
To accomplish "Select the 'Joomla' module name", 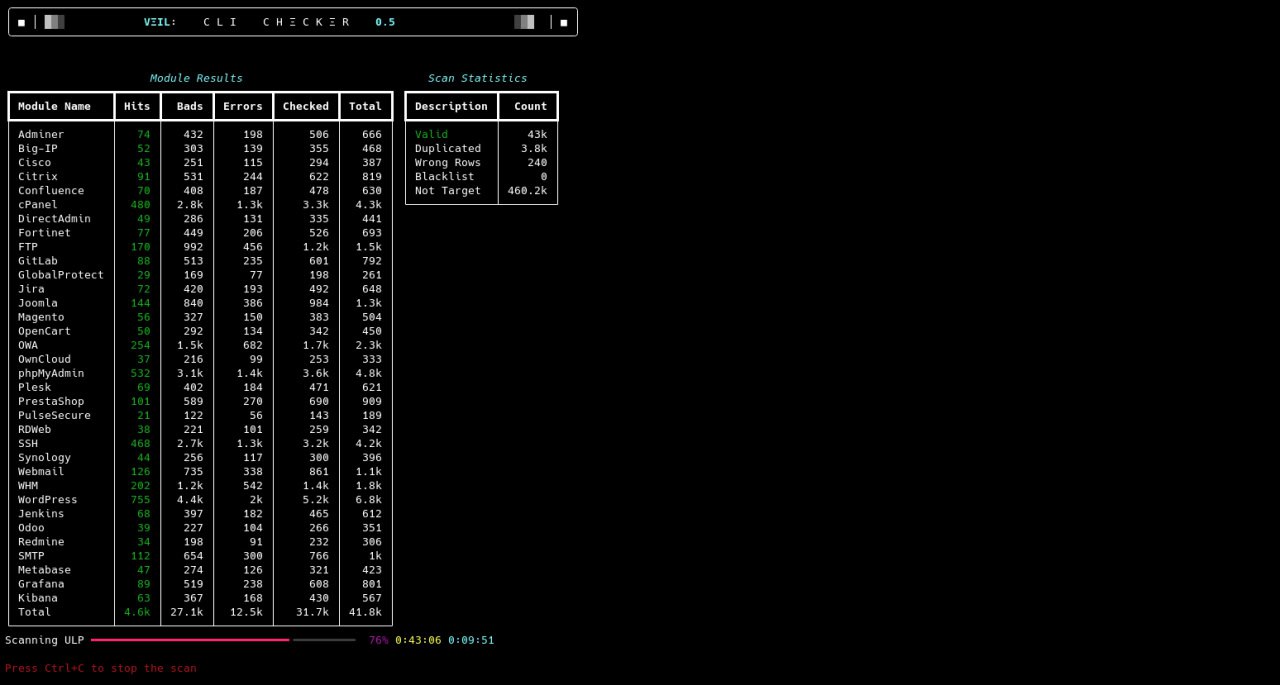I will click(x=38, y=302).
